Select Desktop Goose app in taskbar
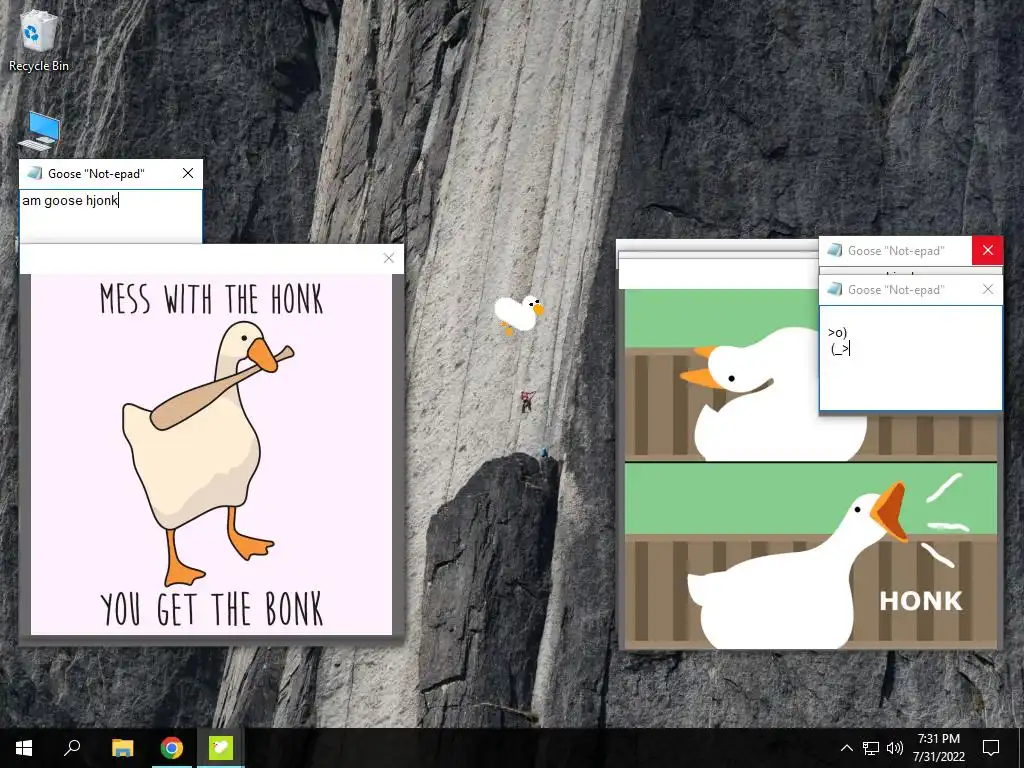Viewport: 1024px width, 768px height. point(220,748)
